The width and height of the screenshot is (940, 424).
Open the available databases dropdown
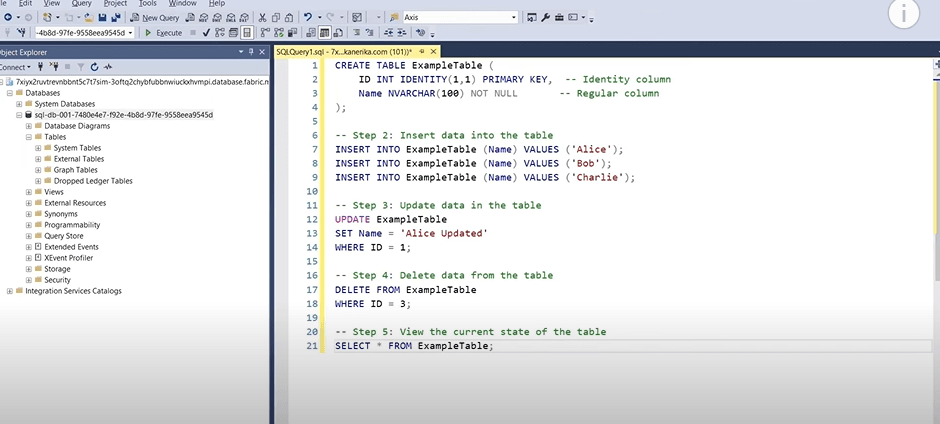tap(131, 33)
